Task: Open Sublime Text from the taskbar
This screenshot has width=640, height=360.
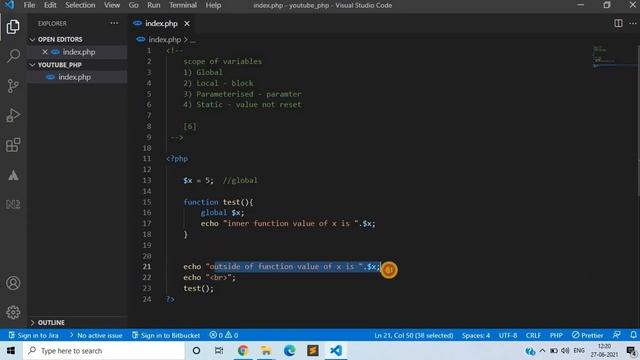Action: tap(313, 351)
